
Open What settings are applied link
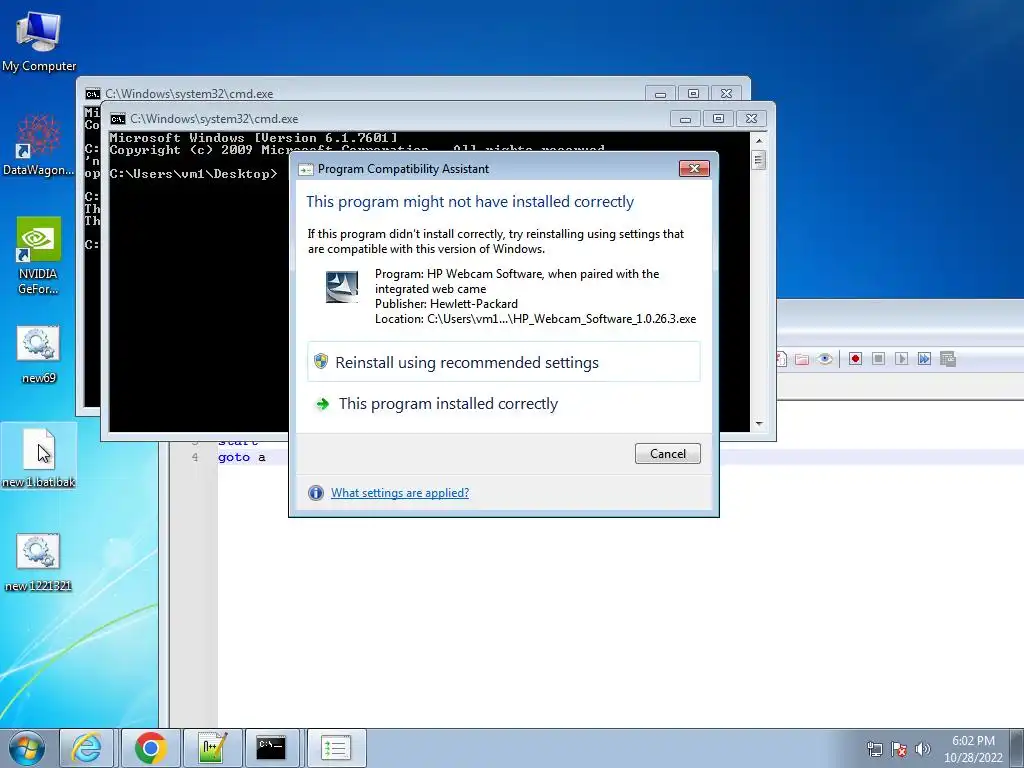coord(400,493)
